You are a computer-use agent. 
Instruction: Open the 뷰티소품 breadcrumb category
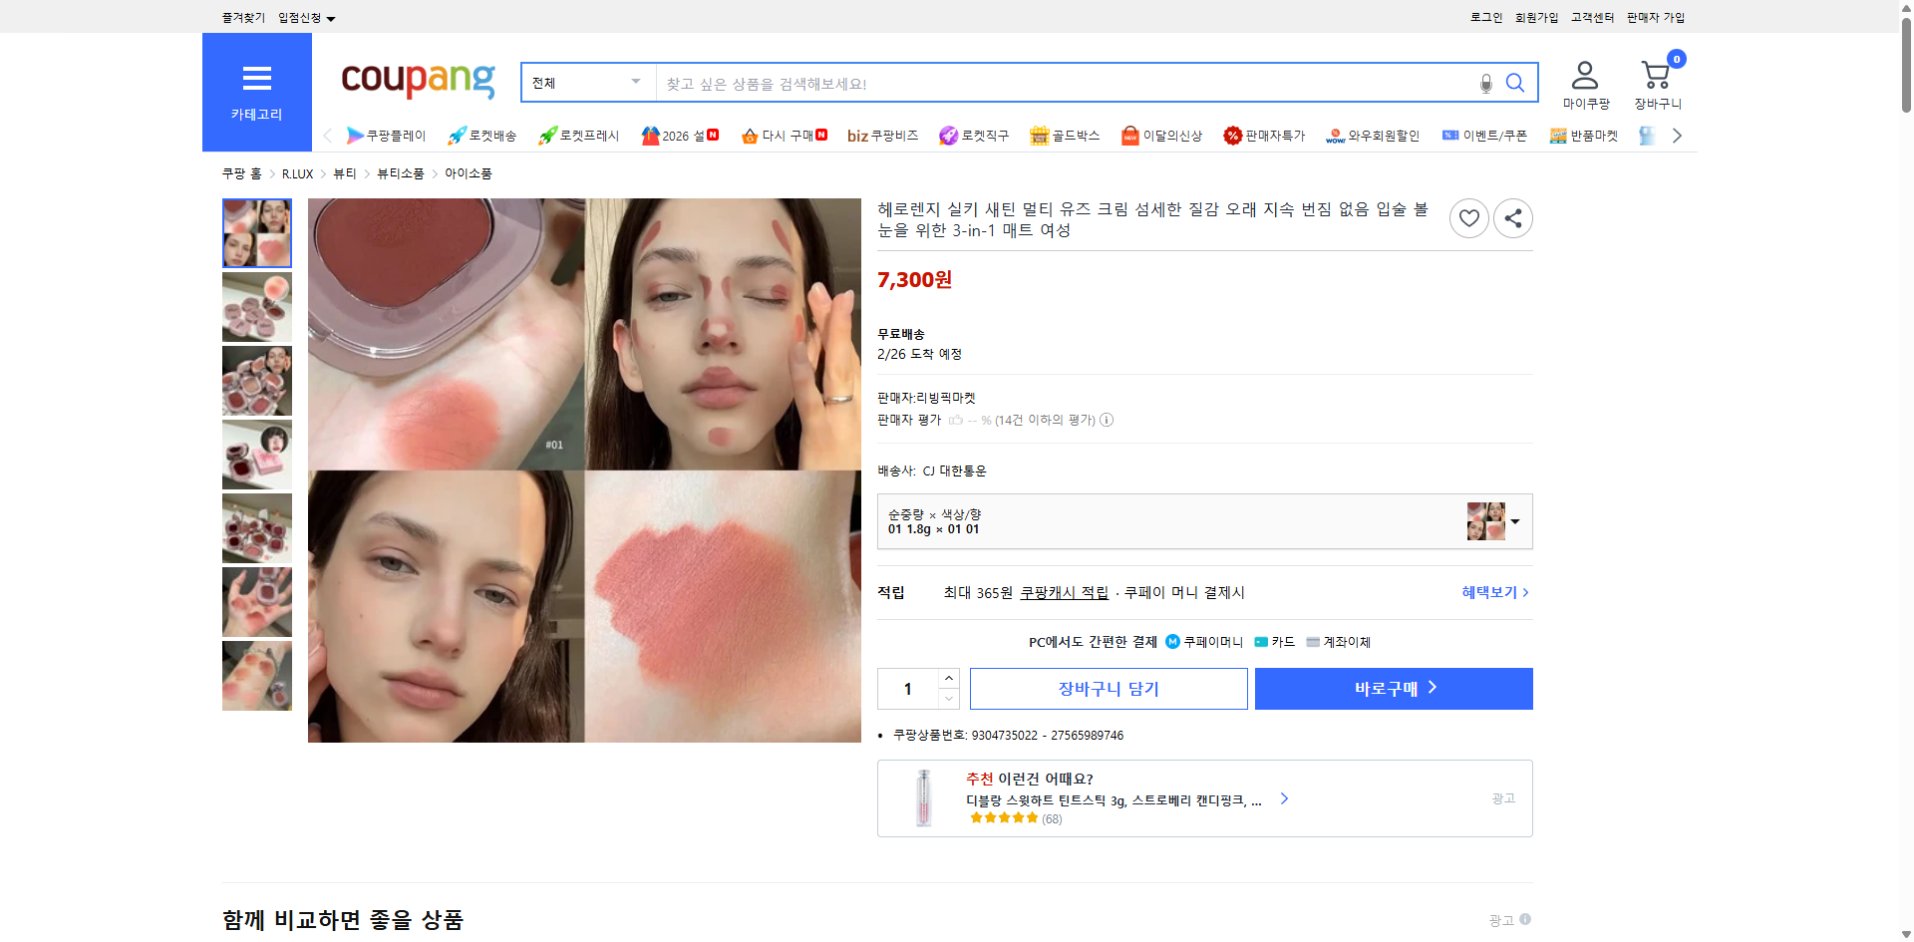click(x=399, y=173)
